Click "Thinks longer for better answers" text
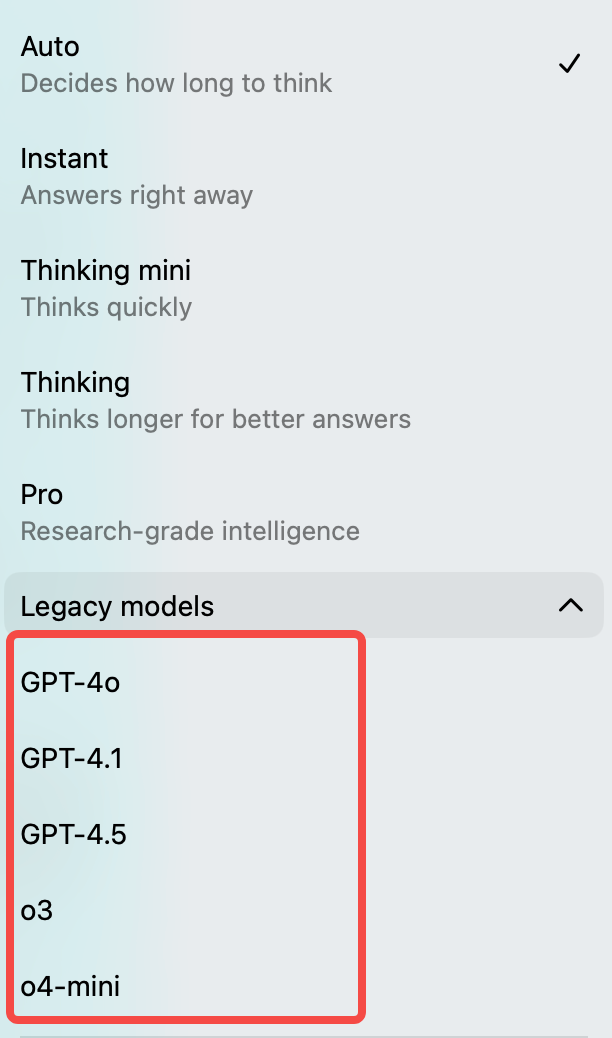Image resolution: width=612 pixels, height=1038 pixels. click(215, 419)
